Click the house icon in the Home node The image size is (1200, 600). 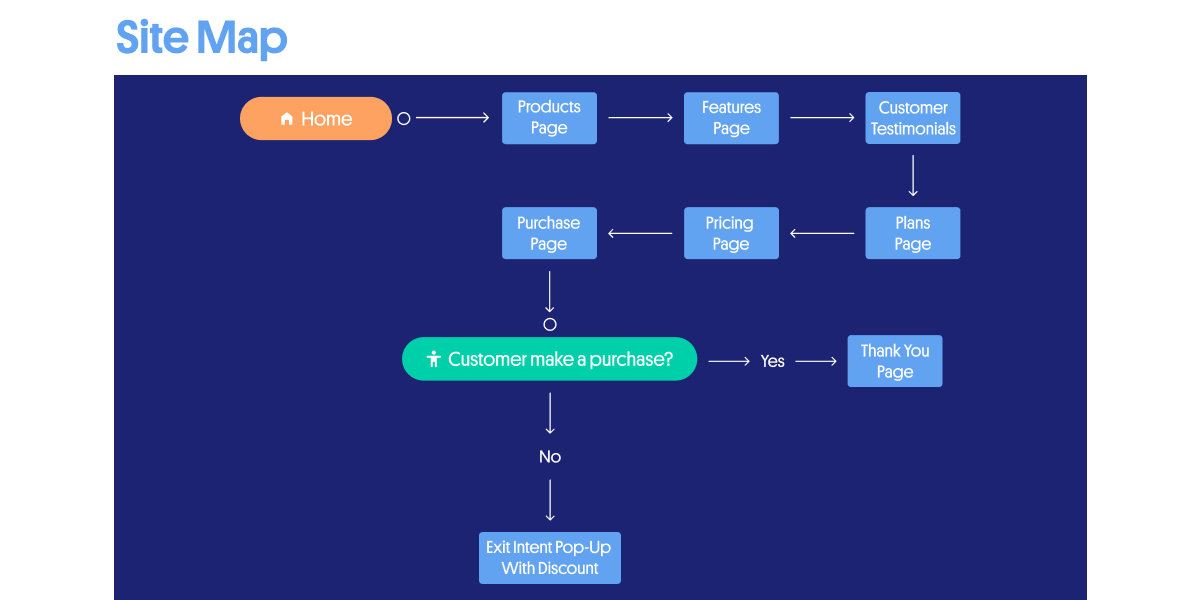[287, 119]
